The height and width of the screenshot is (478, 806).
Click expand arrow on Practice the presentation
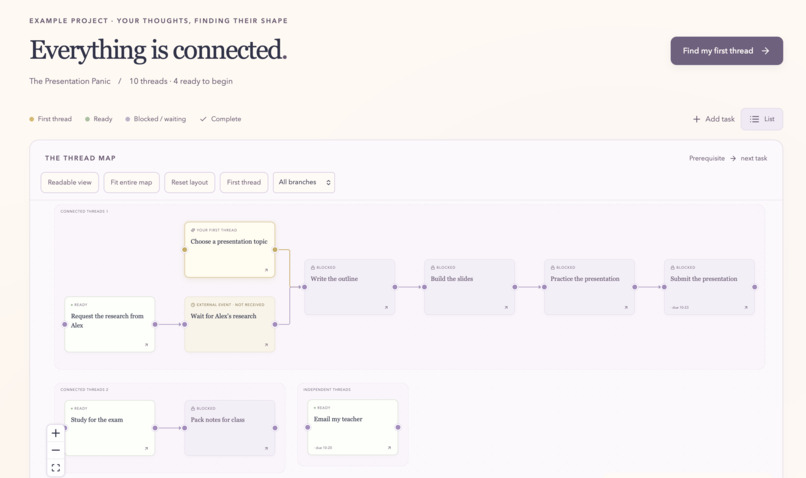click(x=626, y=307)
